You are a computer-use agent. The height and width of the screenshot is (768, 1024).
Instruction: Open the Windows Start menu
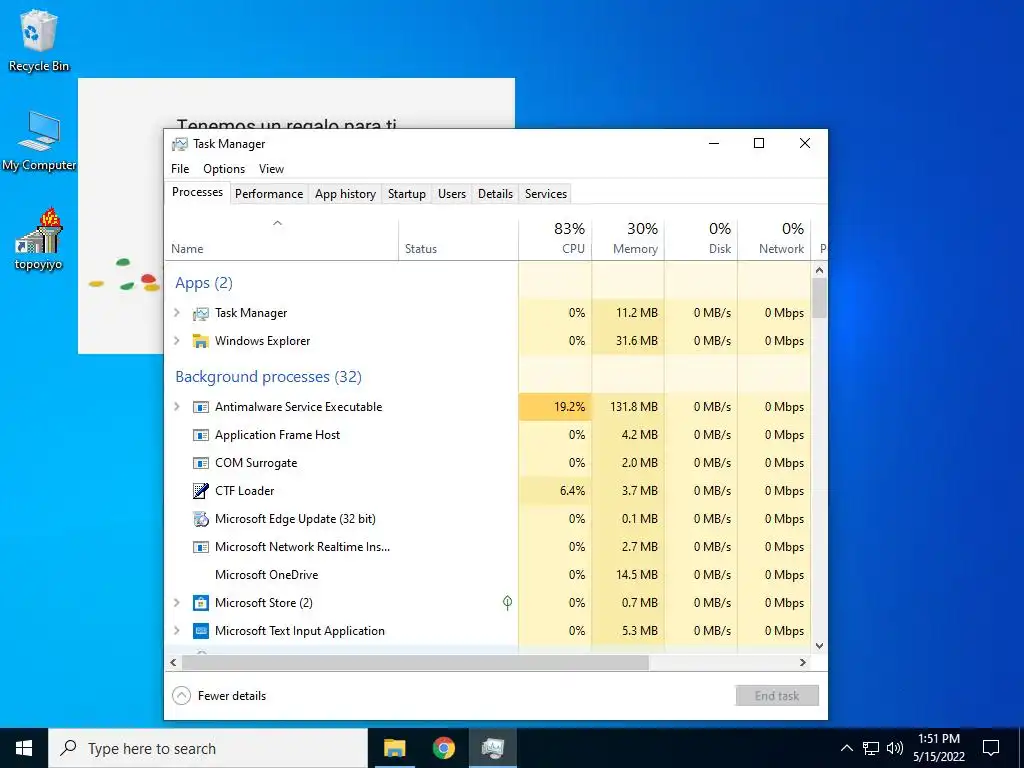tap(24, 748)
